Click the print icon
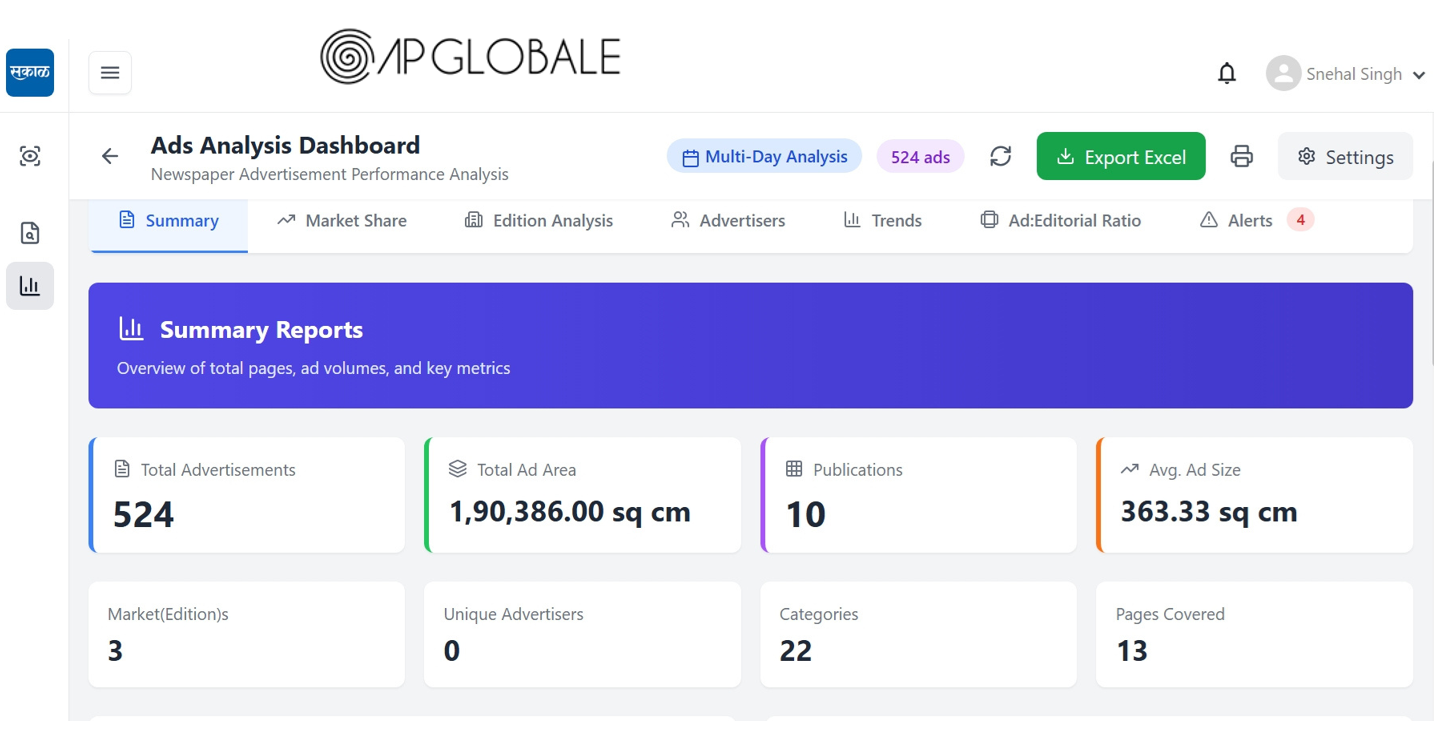1434x738 pixels. pos(1241,156)
